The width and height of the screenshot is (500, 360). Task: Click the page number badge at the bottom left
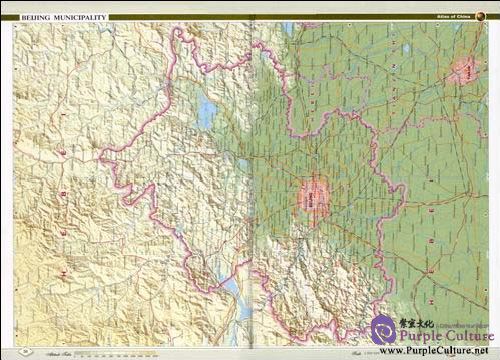pyautogui.click(x=27, y=351)
